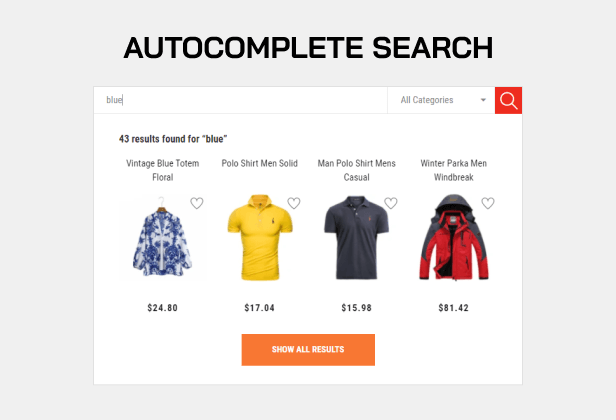616x420 pixels.
Task: Toggle wishlist heart on yellow Polo Shirt
Action: pyautogui.click(x=294, y=203)
